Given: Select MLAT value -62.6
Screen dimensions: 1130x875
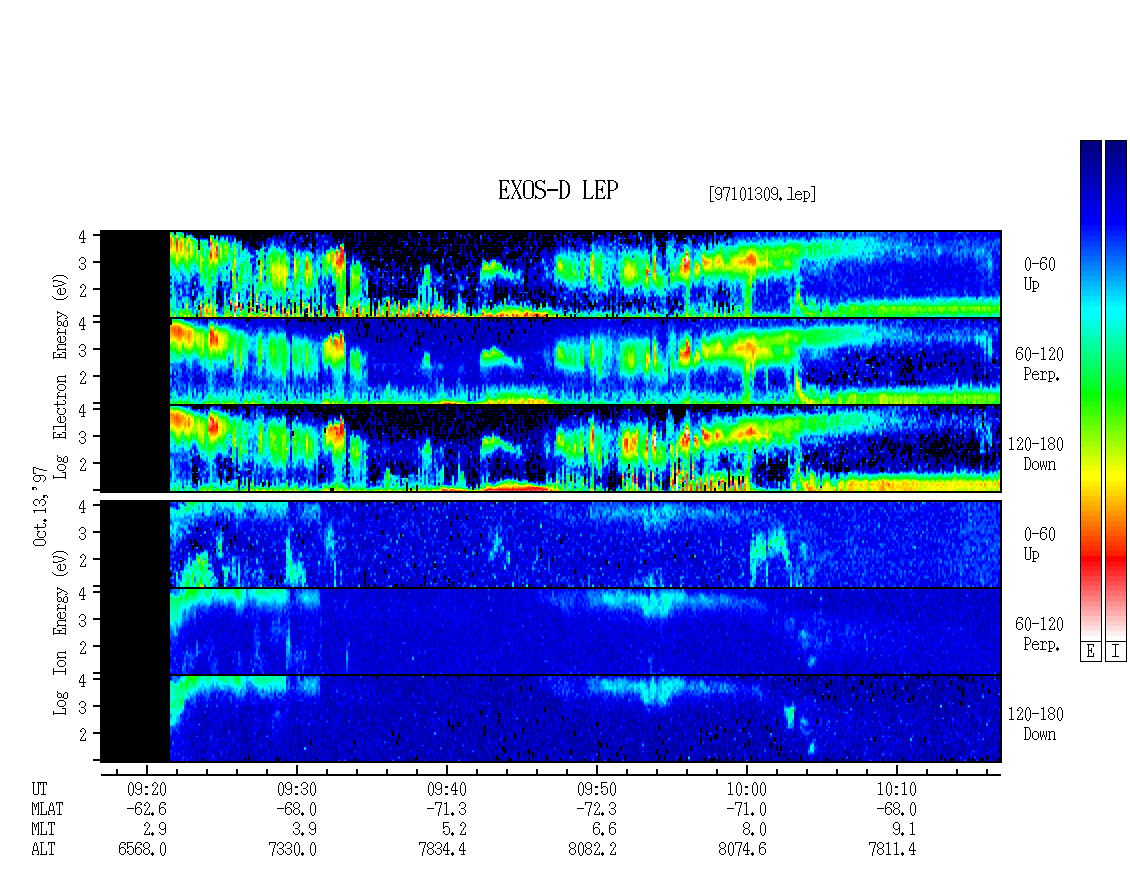Looking at the screenshot, I should point(146,809).
